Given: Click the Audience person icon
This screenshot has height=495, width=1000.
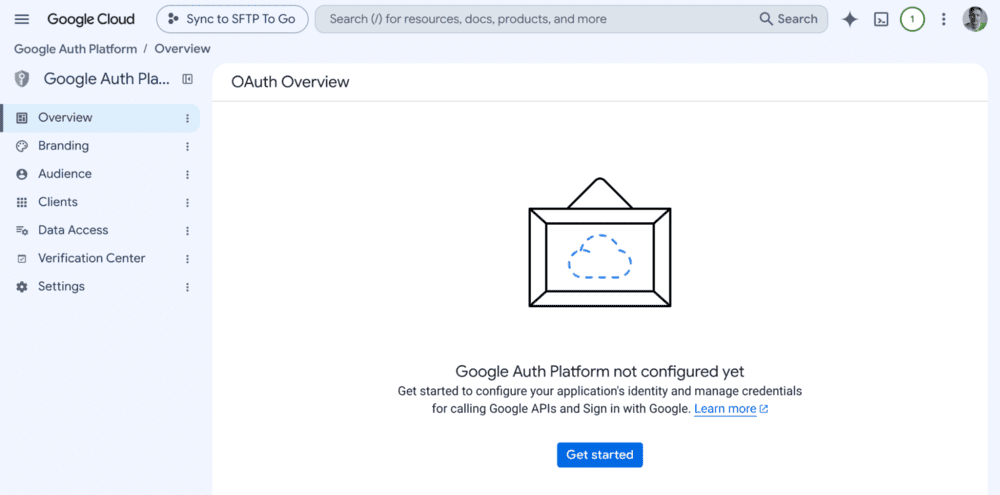Looking at the screenshot, I should coord(22,174).
